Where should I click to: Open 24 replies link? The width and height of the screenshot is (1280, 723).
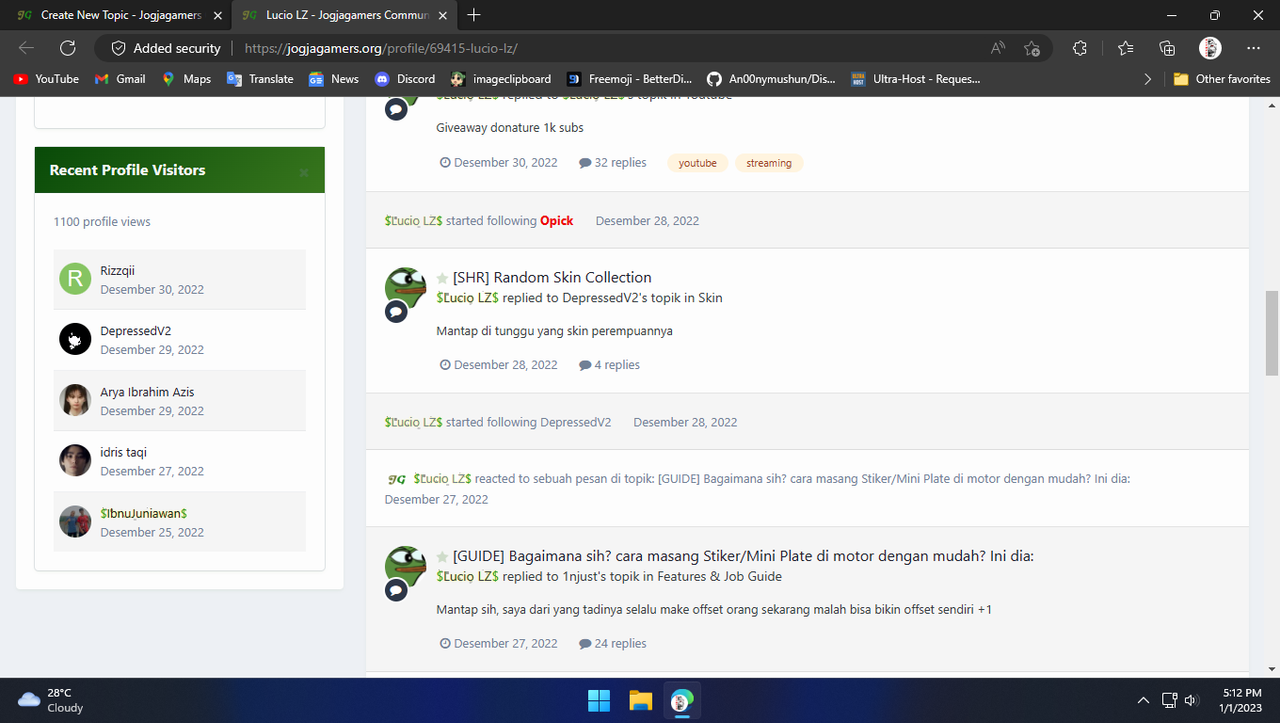(x=613, y=644)
